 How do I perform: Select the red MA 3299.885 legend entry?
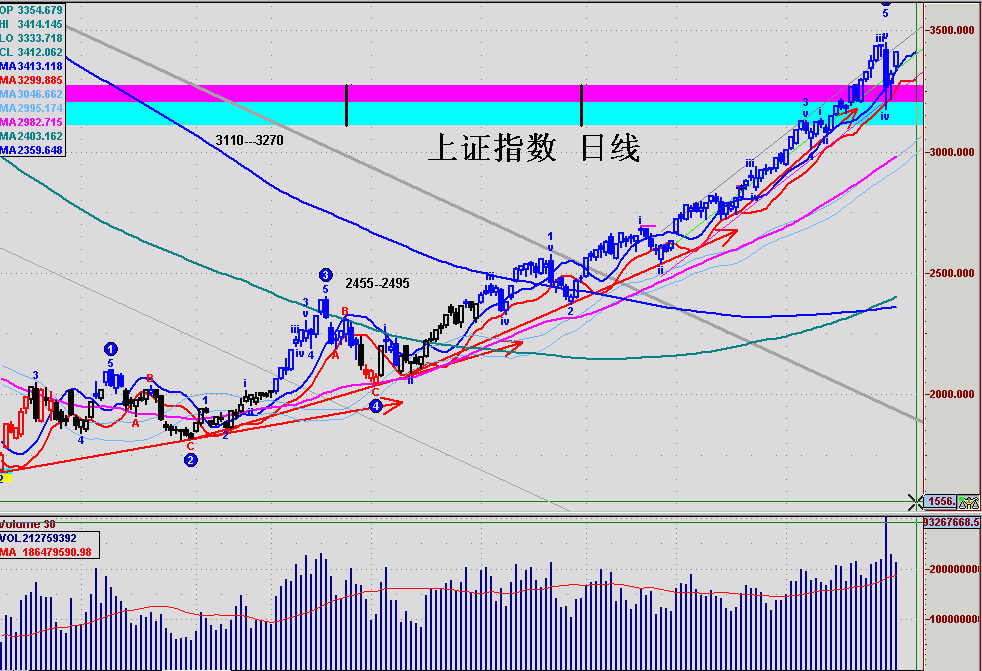click(x=31, y=80)
